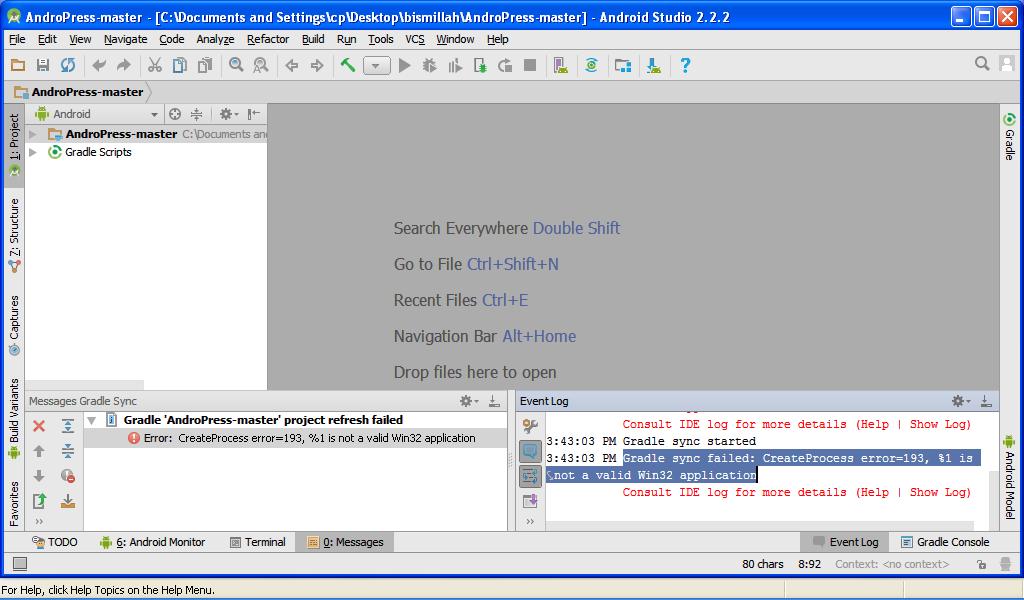Expand the Gradle Scripts tree node
The height and width of the screenshot is (600, 1024).
pos(33,152)
